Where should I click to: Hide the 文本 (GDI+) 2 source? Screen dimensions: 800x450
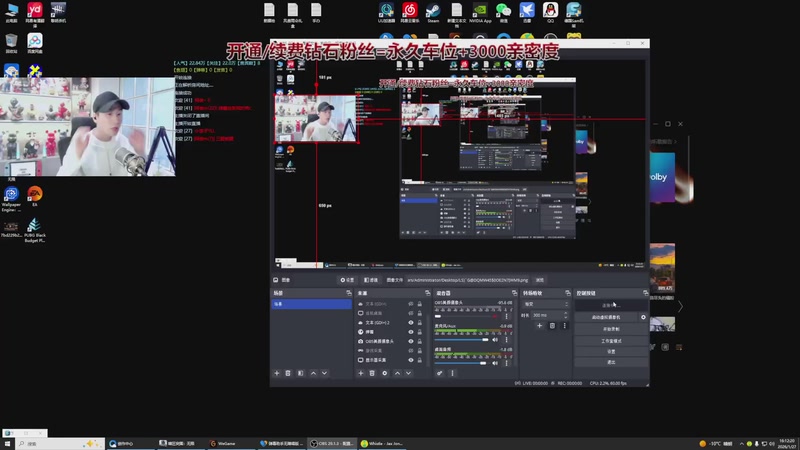pos(411,322)
